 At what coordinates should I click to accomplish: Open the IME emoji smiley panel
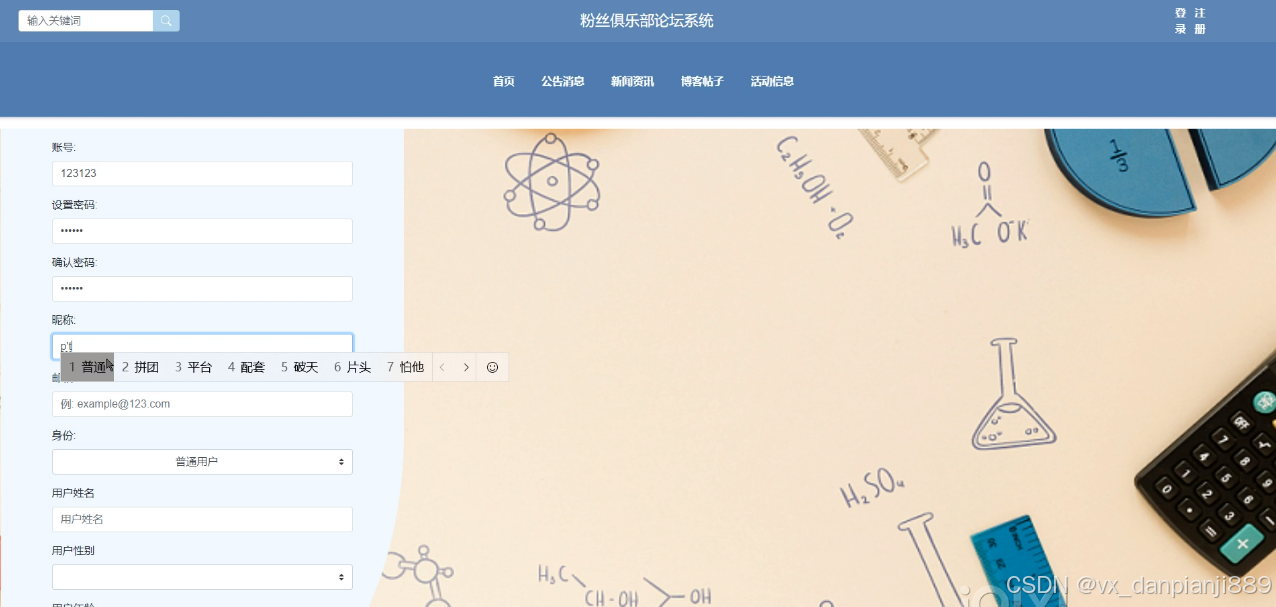[x=492, y=367]
